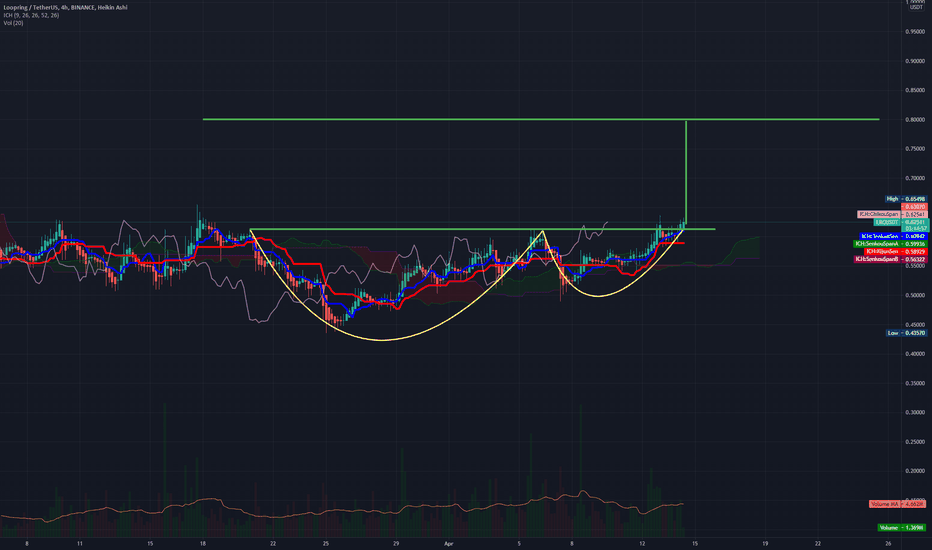932x550 pixels.
Task: Select the green vertical breakout projection line
Action: [687, 172]
